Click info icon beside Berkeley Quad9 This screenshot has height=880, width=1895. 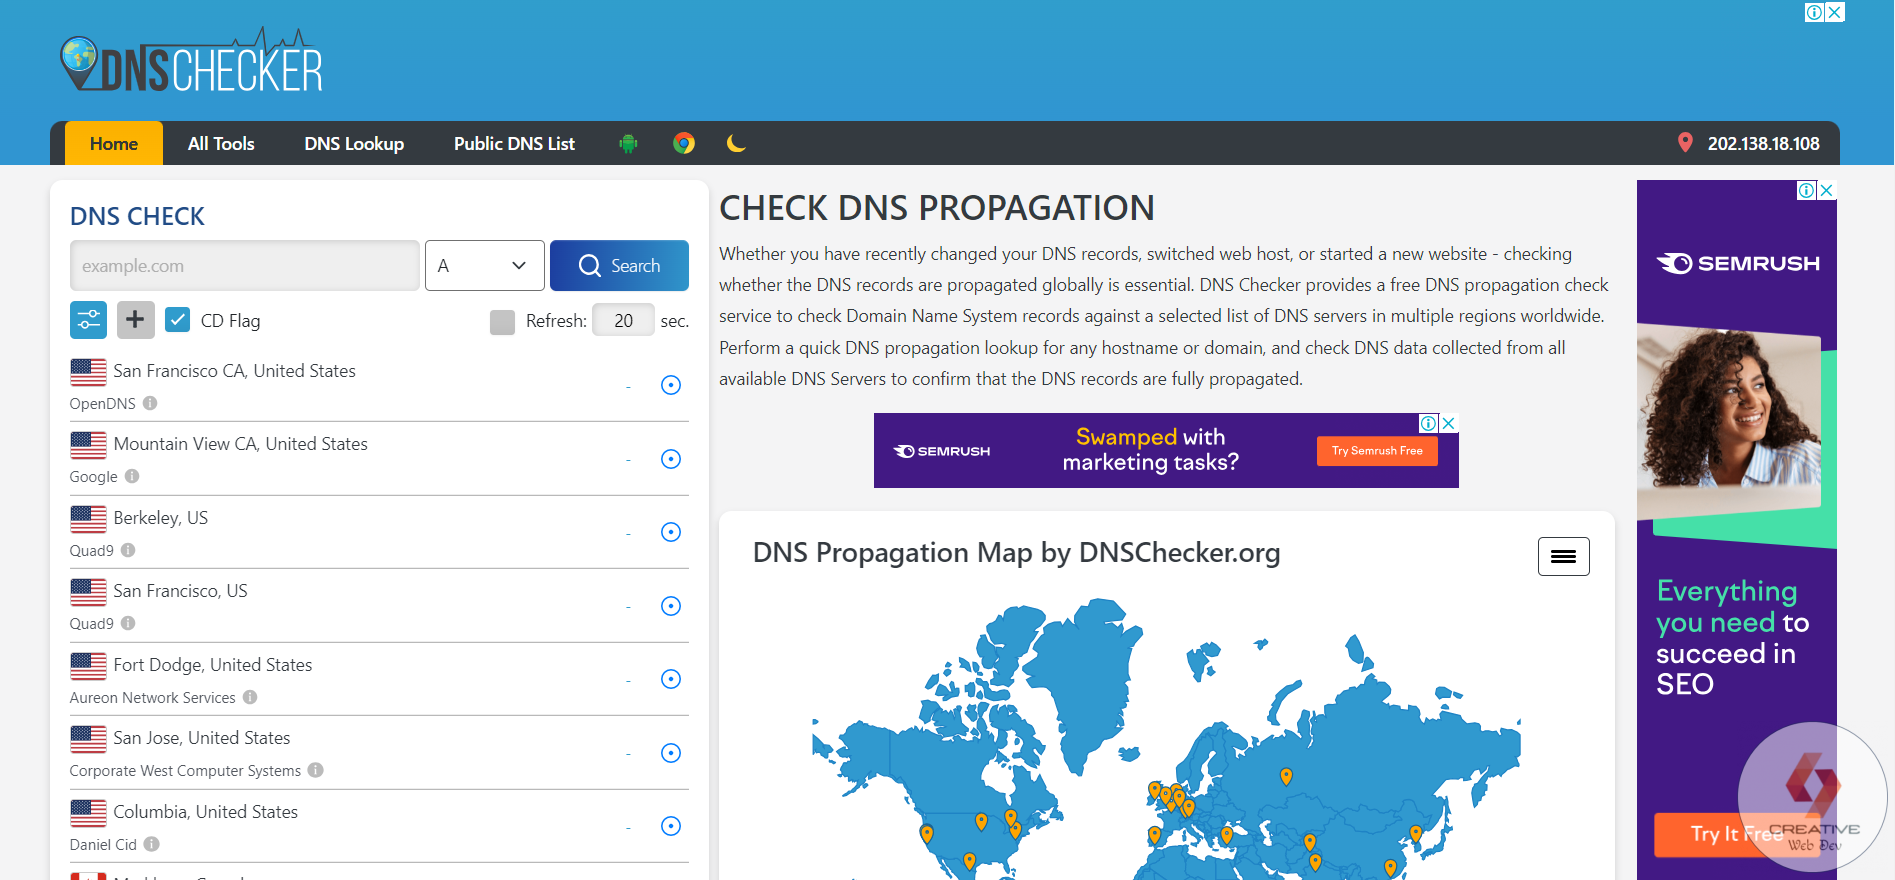[x=128, y=550]
